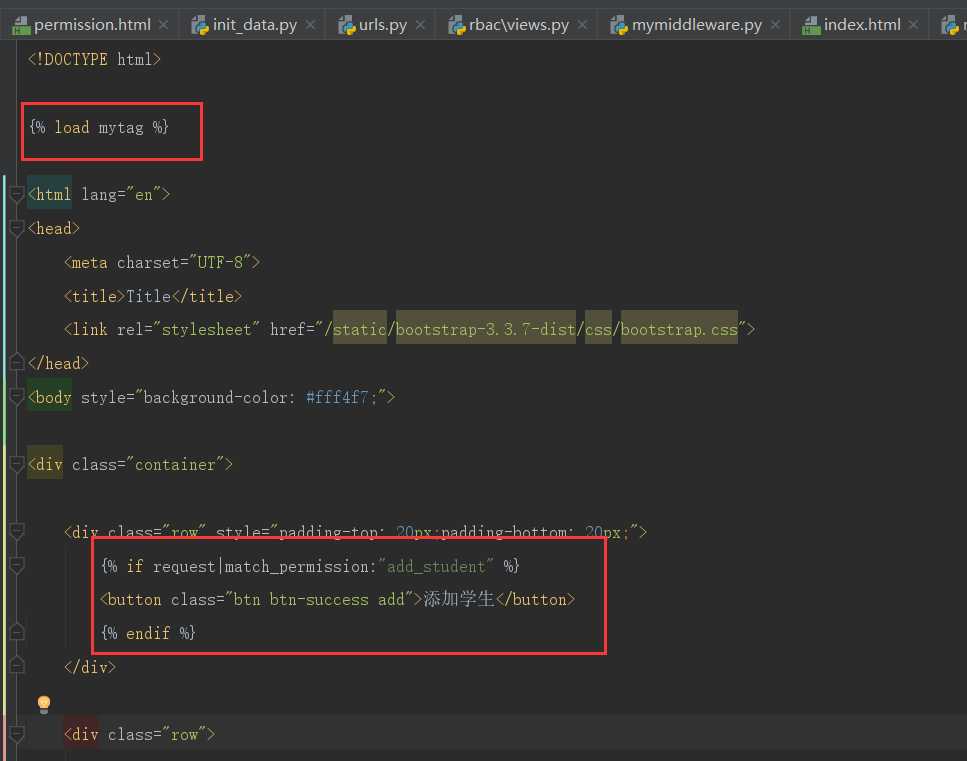Click the </head> closing fold marker
The height and width of the screenshot is (761, 967).
[x=17, y=362]
